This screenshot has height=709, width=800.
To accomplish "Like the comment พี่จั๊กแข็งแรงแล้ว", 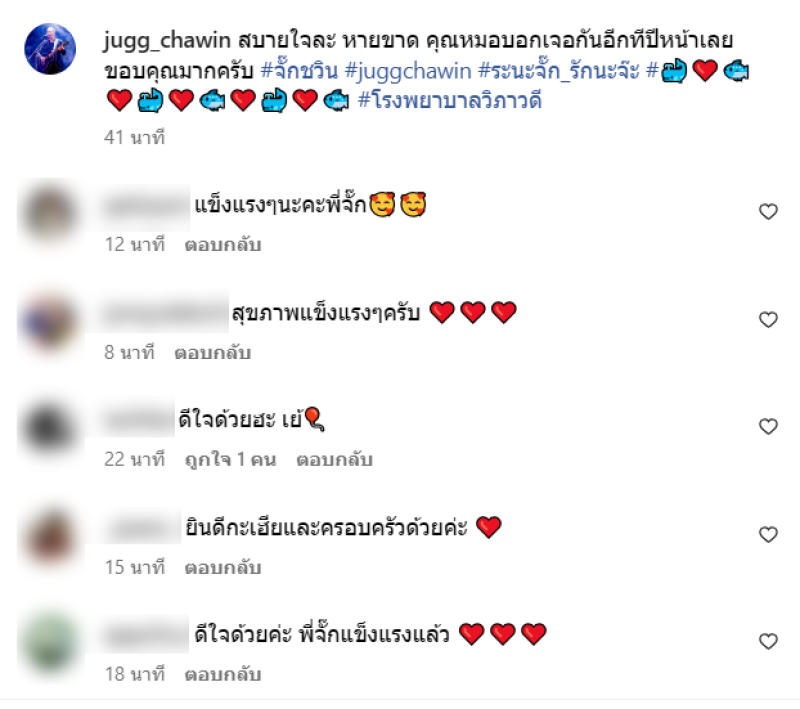I will (x=768, y=641).
